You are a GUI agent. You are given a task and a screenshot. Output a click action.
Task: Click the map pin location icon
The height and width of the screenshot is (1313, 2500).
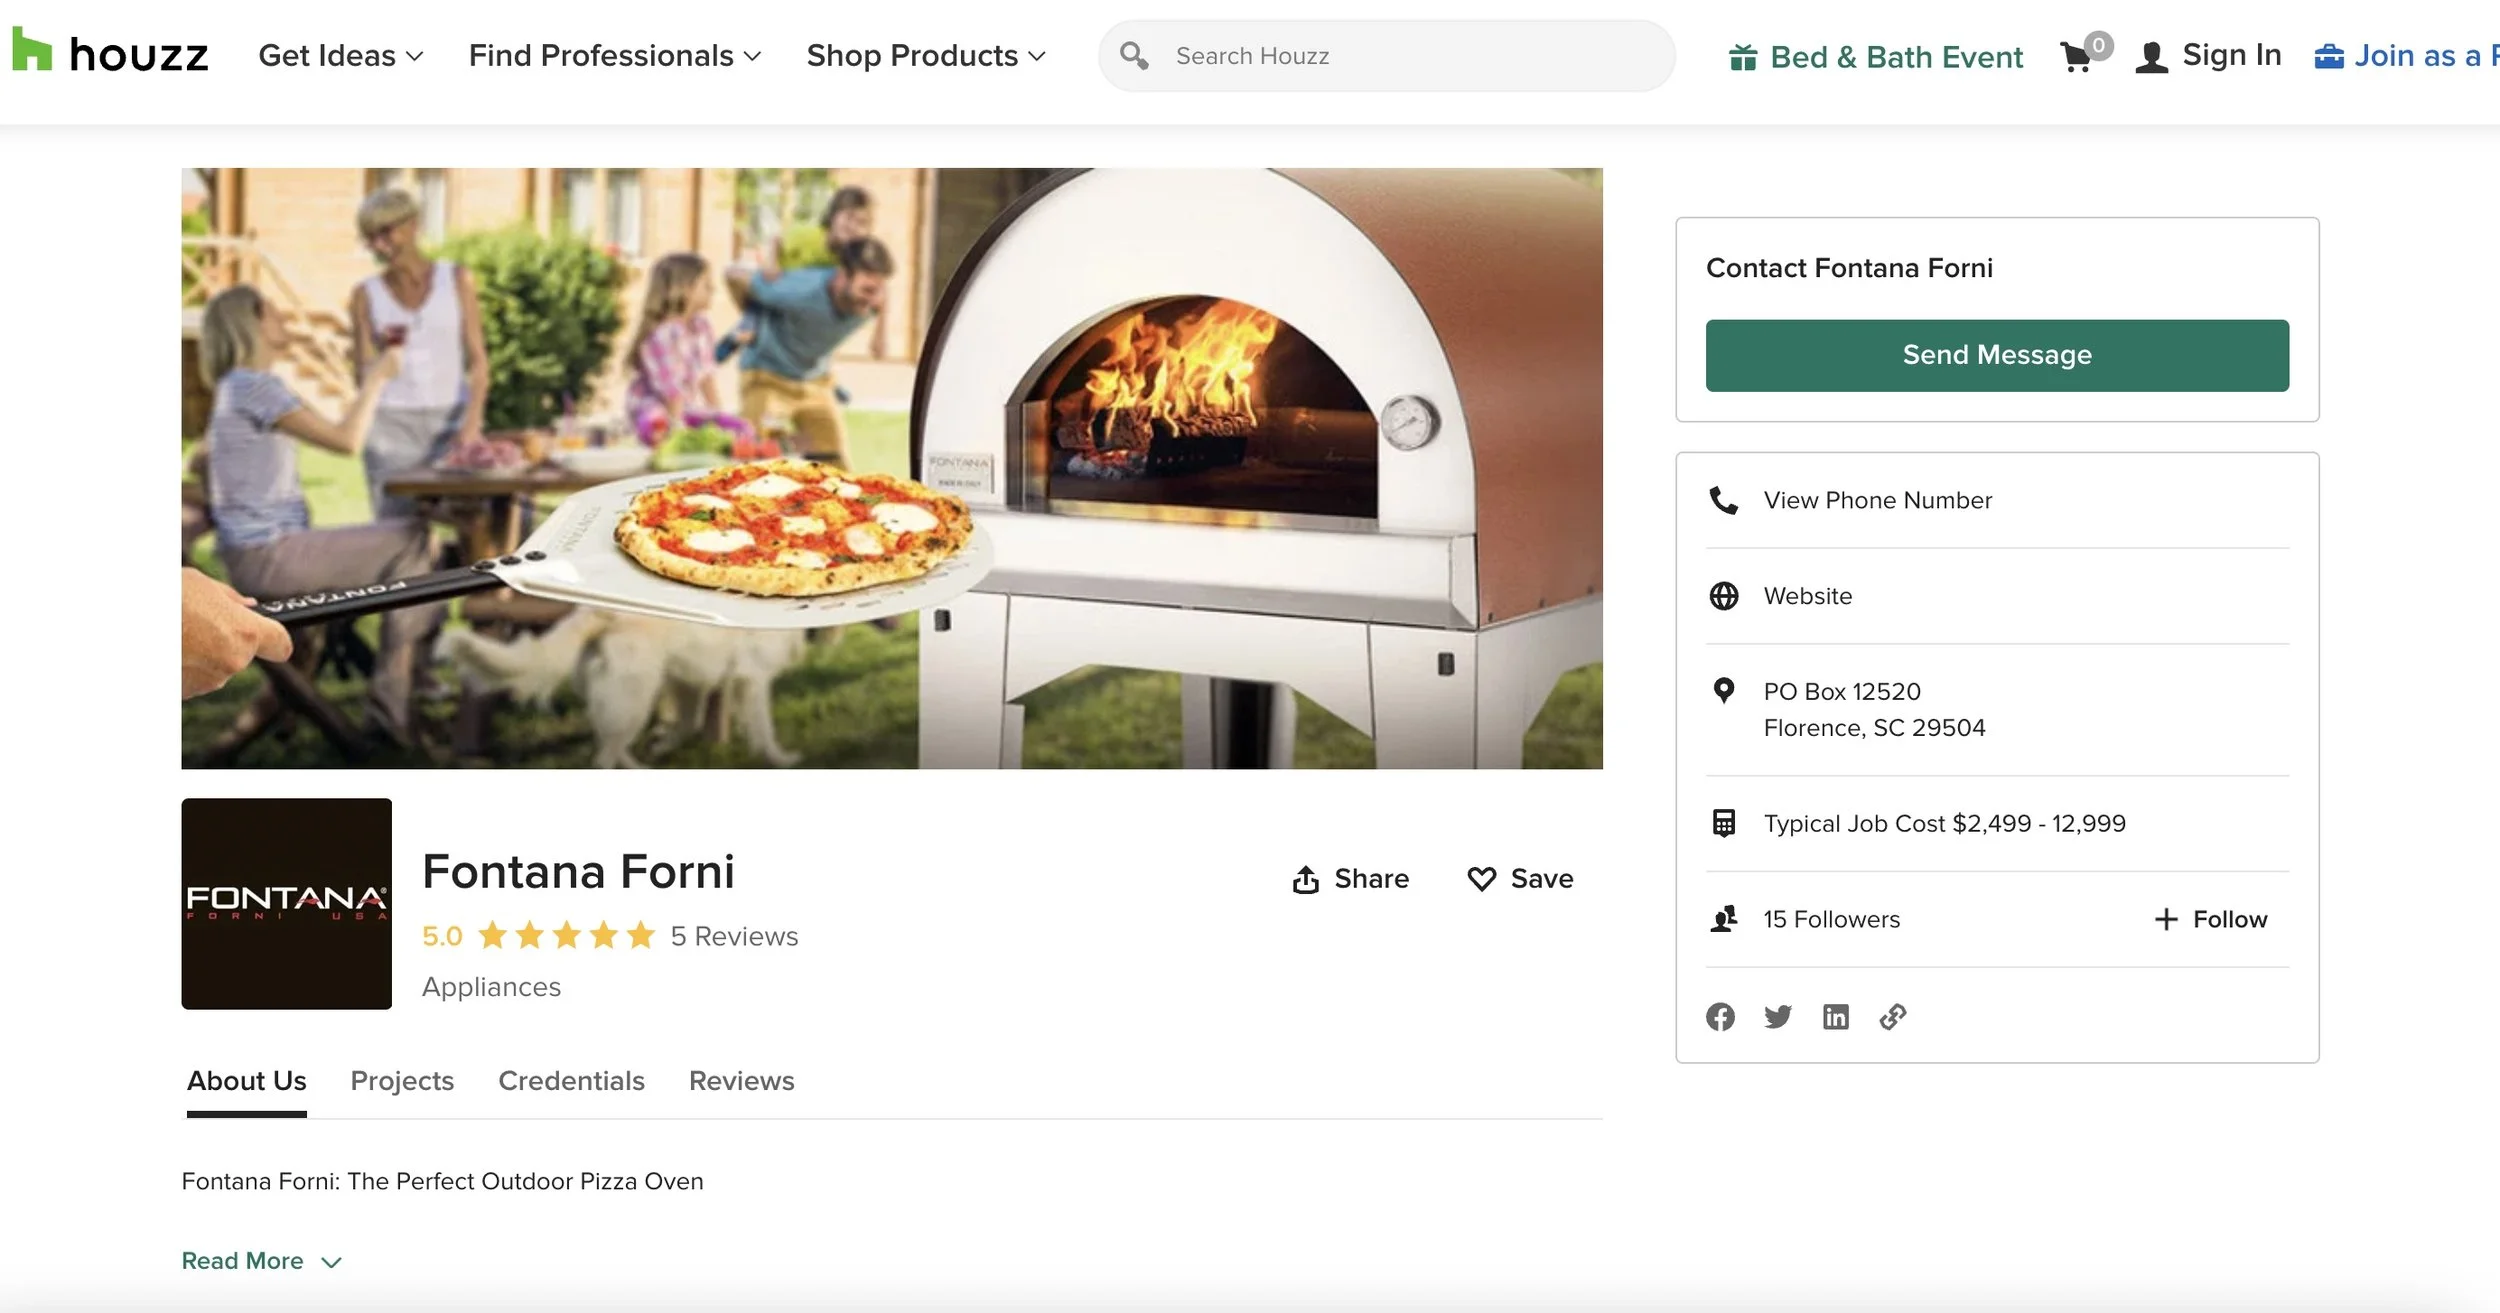(x=1723, y=691)
